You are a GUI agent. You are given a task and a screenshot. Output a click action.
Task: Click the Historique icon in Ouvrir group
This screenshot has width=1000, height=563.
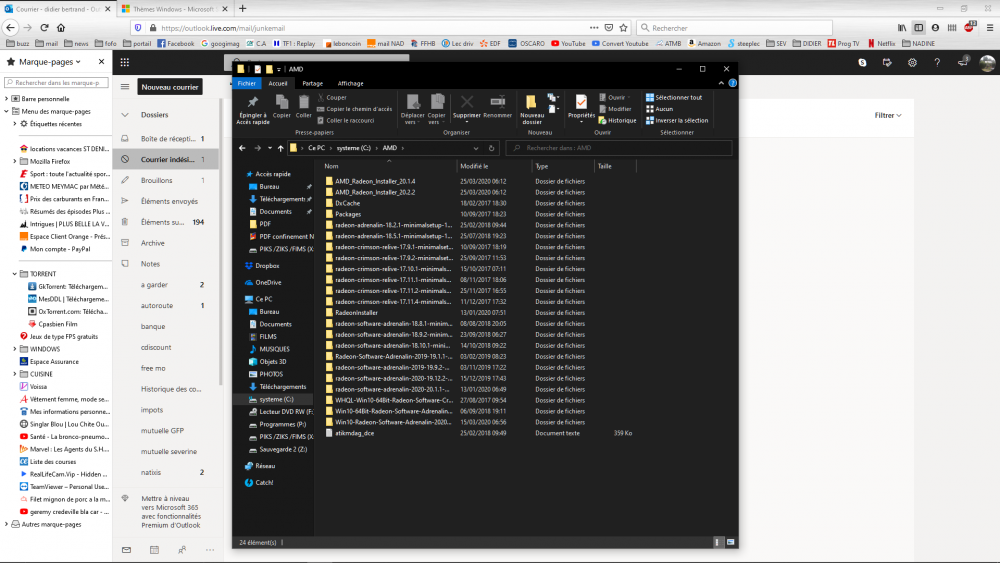617,120
